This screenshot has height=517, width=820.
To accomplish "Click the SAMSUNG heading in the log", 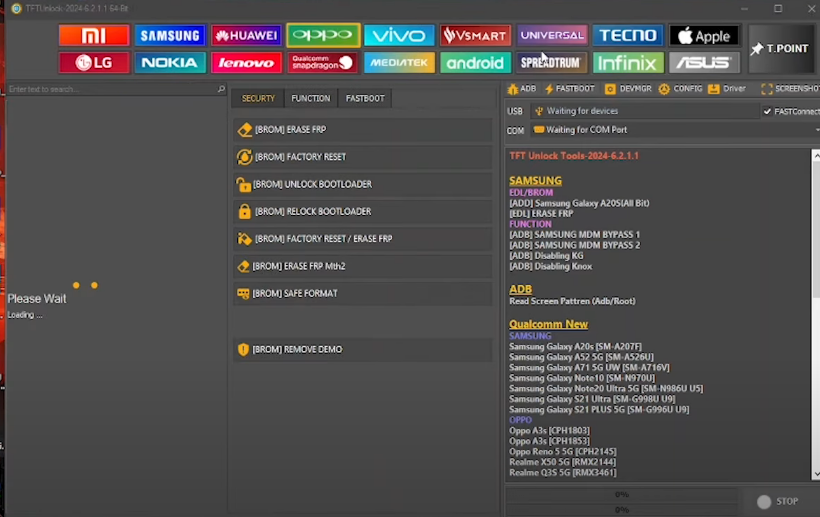I will 536,180.
